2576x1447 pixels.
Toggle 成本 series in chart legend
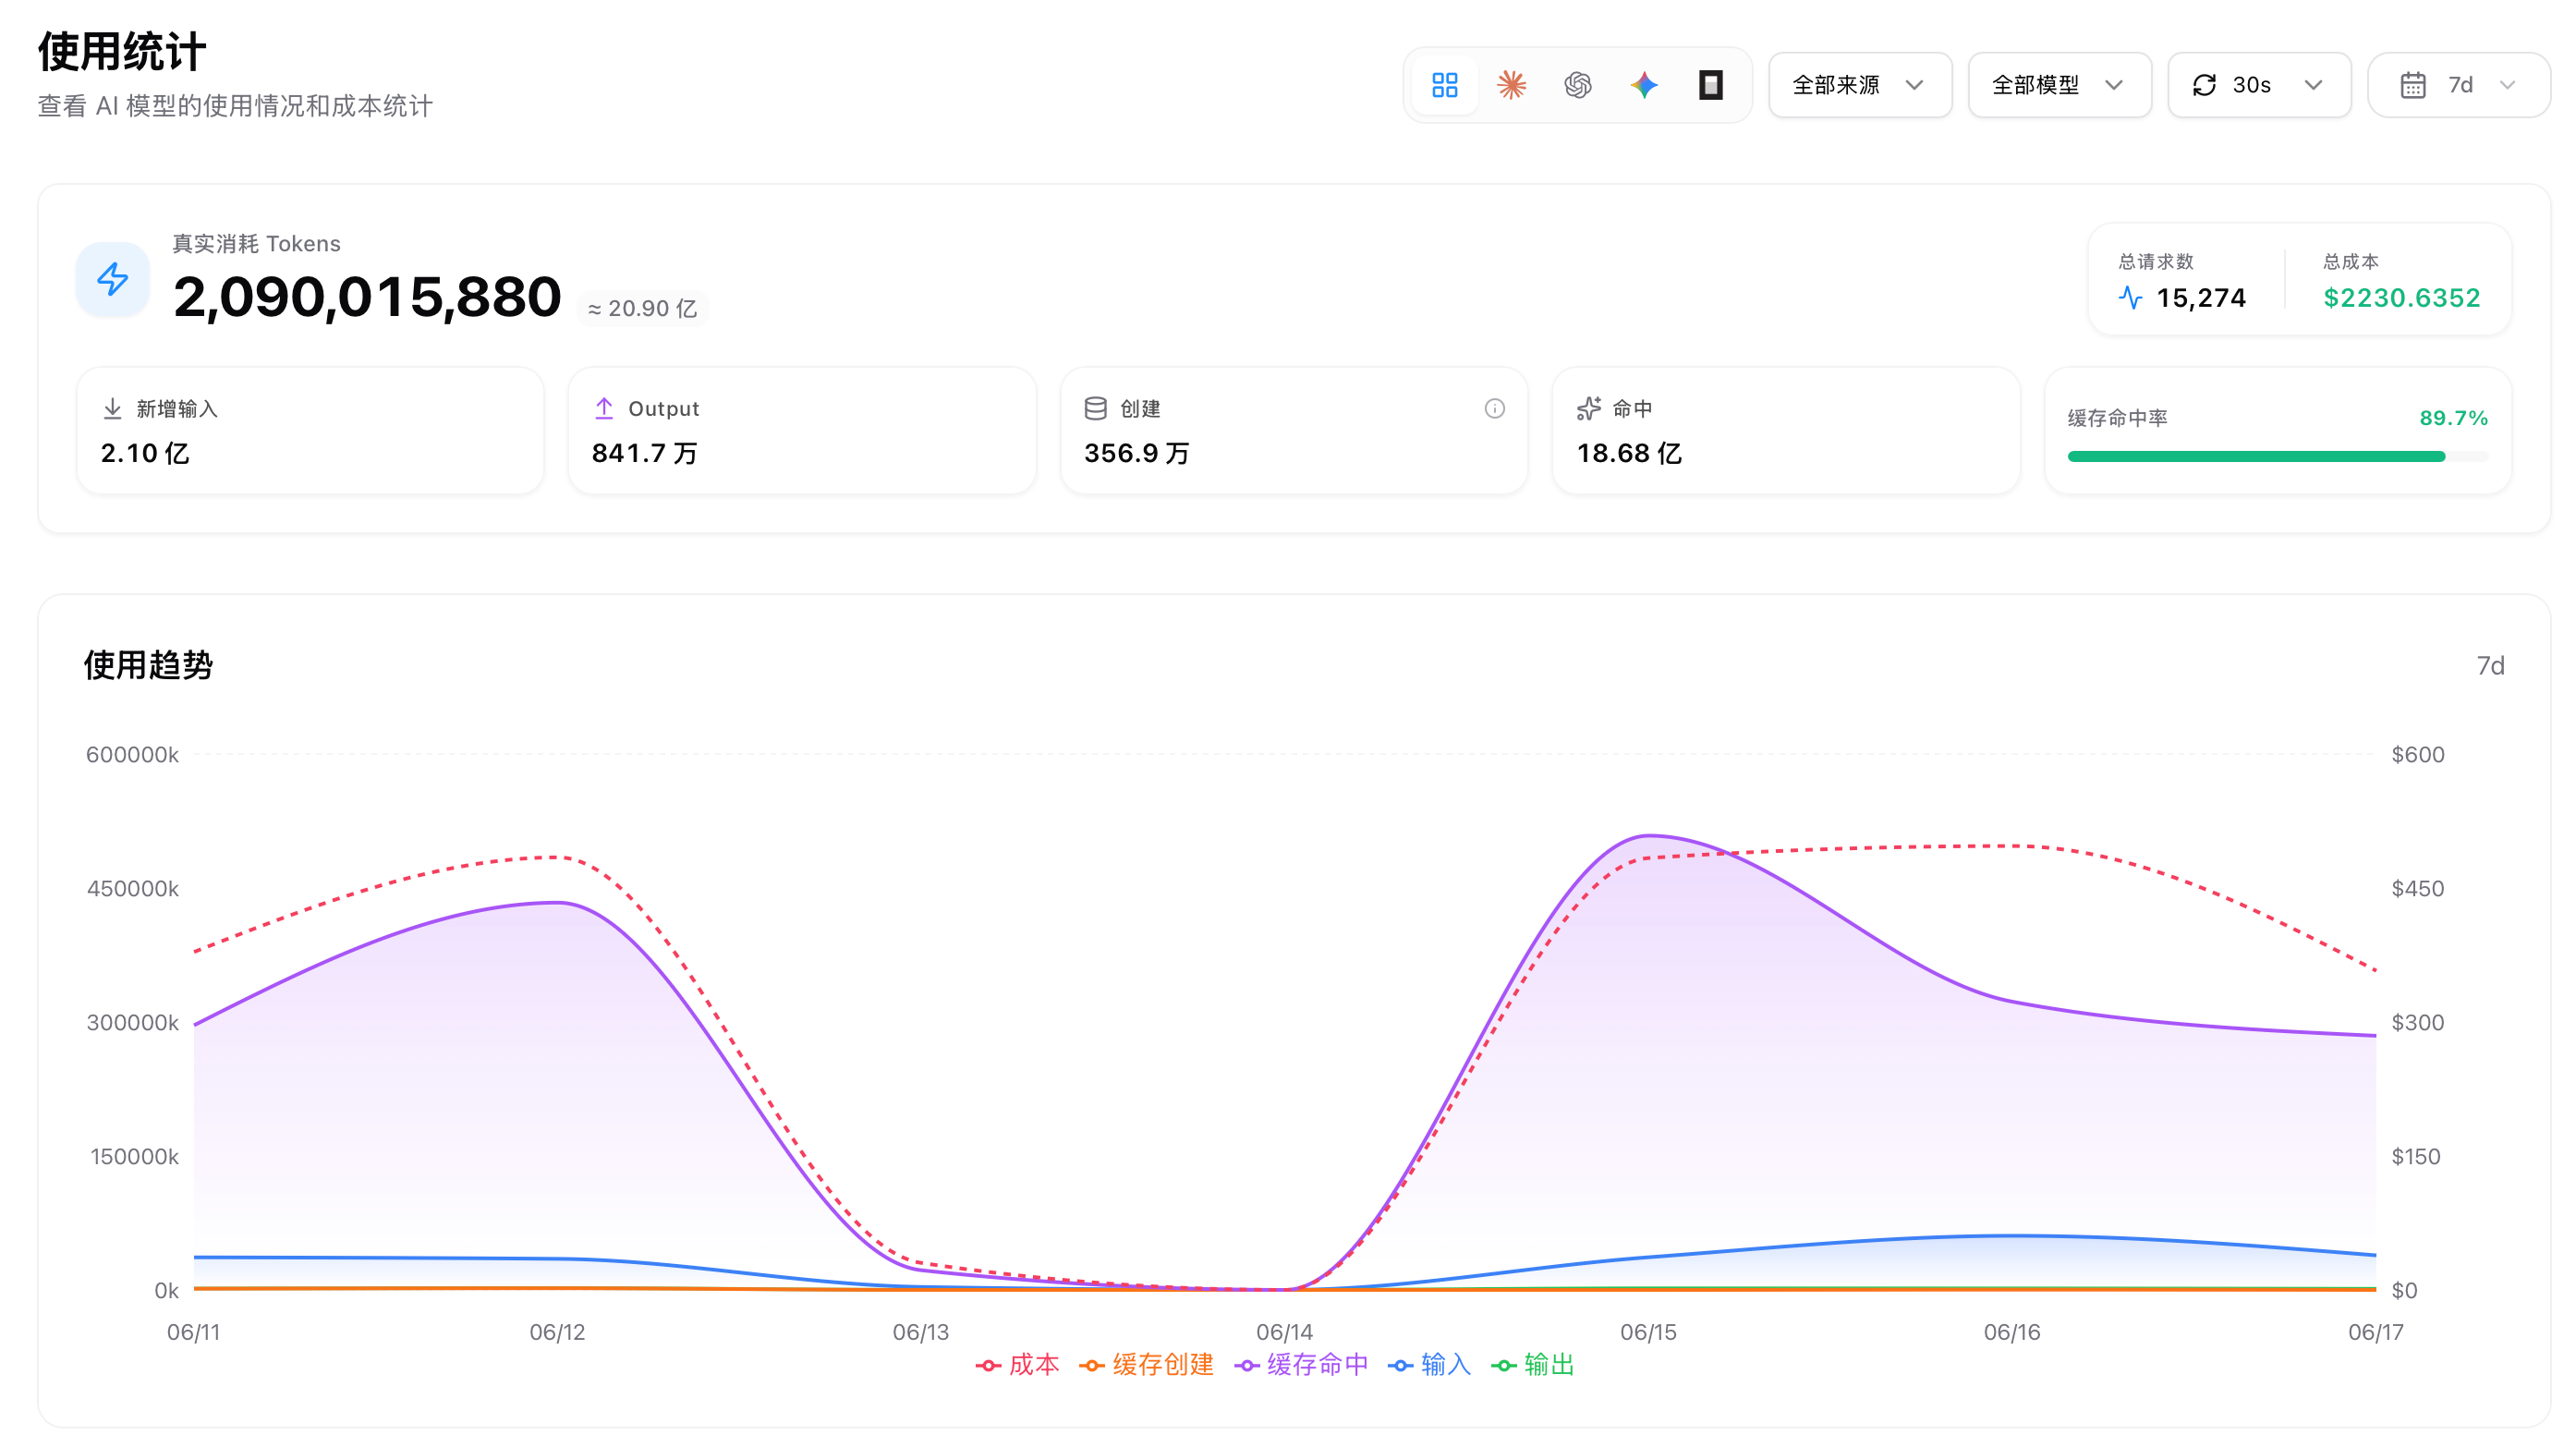pos(1017,1364)
